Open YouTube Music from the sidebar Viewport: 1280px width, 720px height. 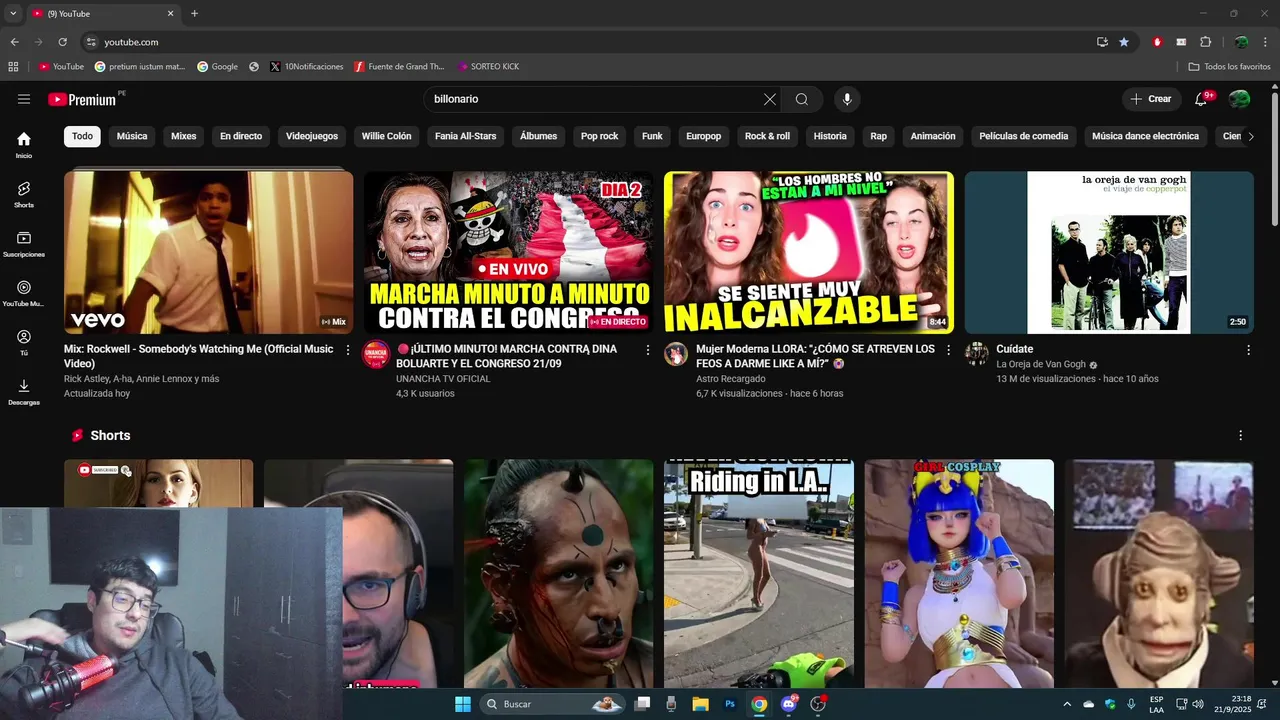click(24, 293)
